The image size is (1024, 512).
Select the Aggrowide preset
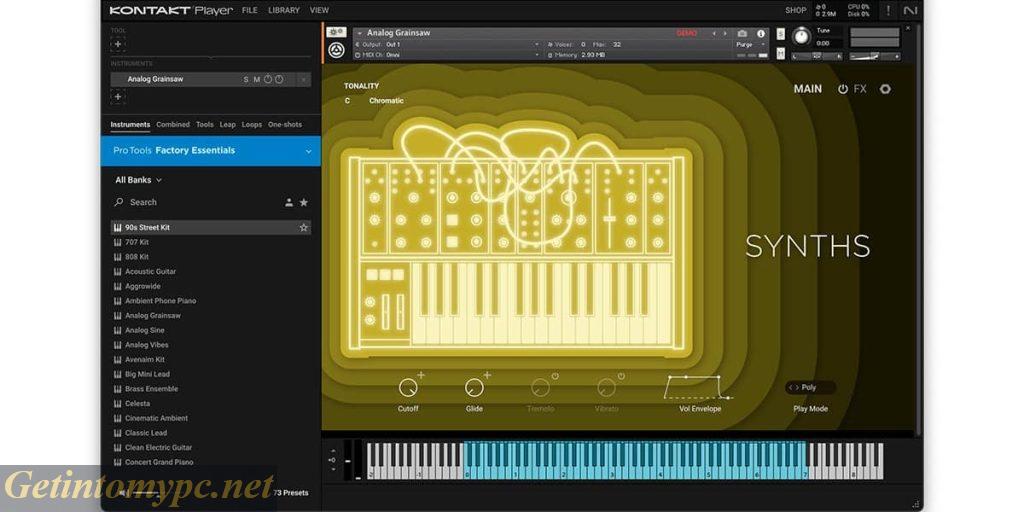click(211, 286)
